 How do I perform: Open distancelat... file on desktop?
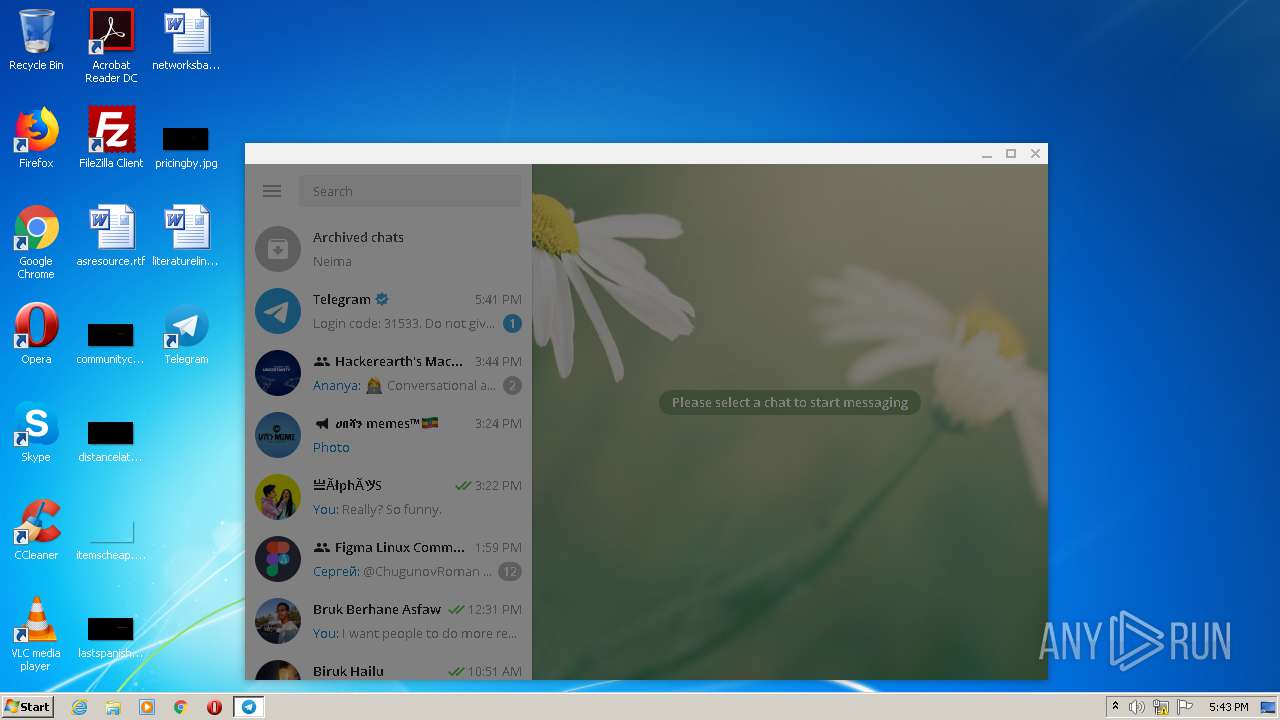[111, 440]
